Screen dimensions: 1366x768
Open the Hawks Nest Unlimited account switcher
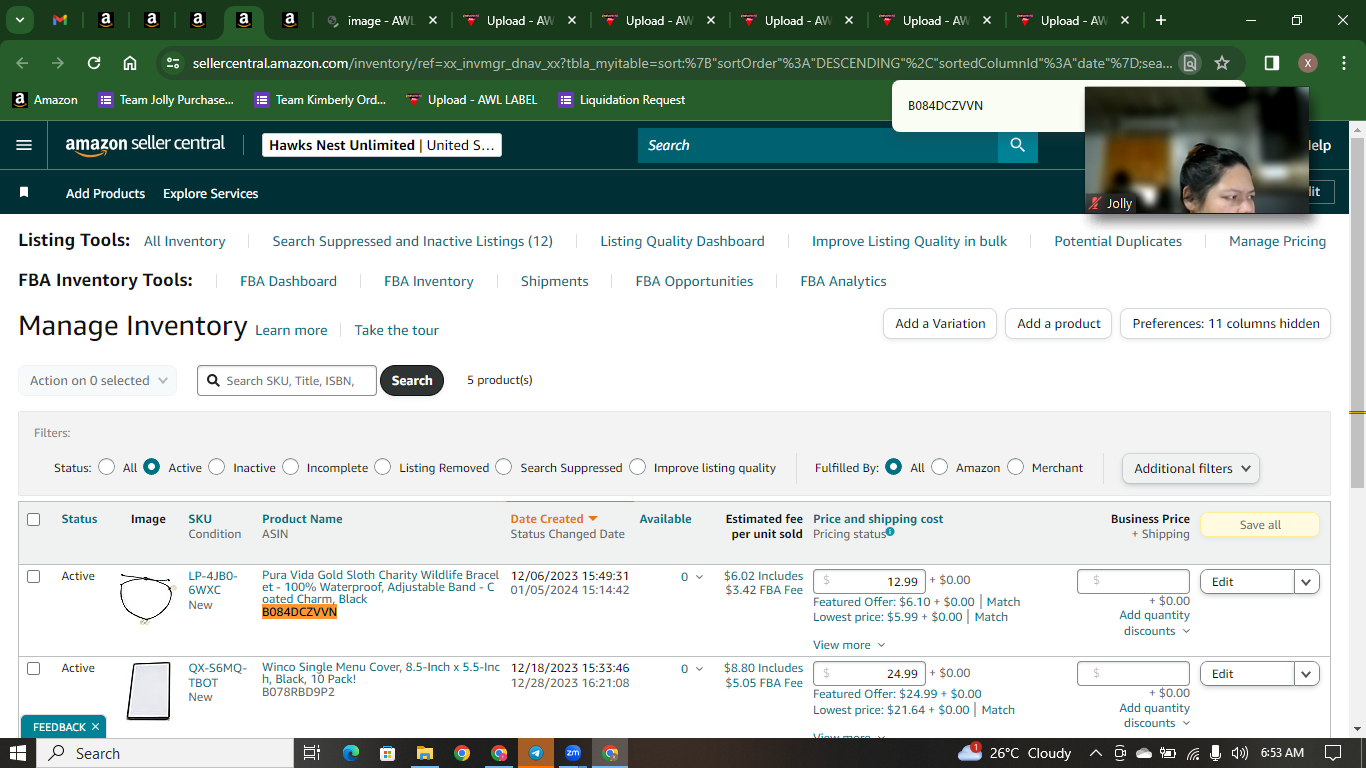pyautogui.click(x=381, y=145)
